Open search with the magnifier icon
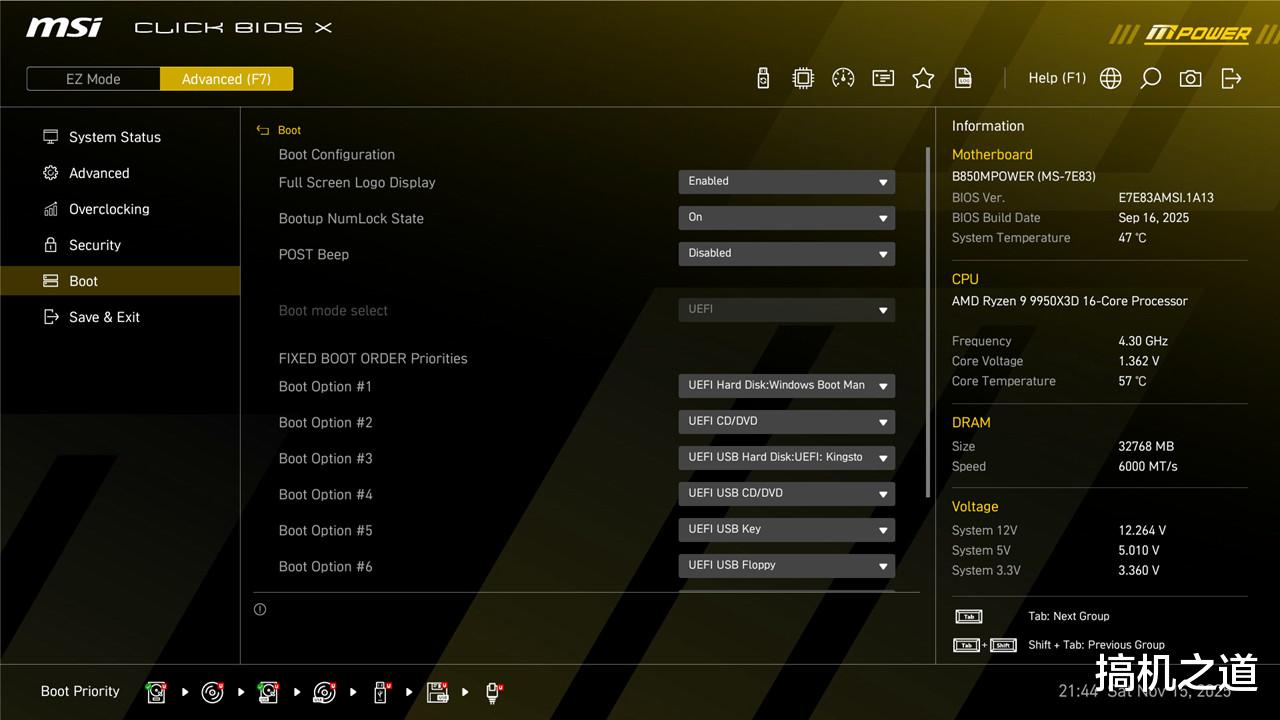This screenshot has width=1280, height=720. (1151, 78)
